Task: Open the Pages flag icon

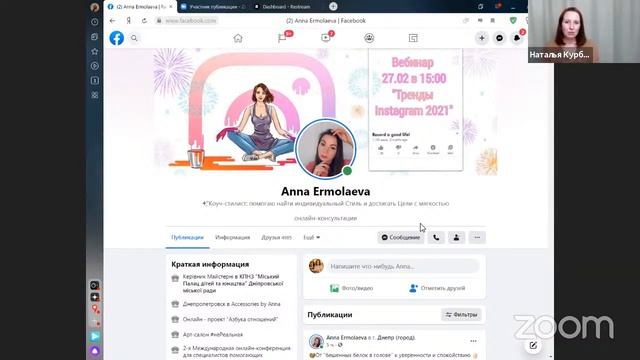Action: pyautogui.click(x=282, y=38)
